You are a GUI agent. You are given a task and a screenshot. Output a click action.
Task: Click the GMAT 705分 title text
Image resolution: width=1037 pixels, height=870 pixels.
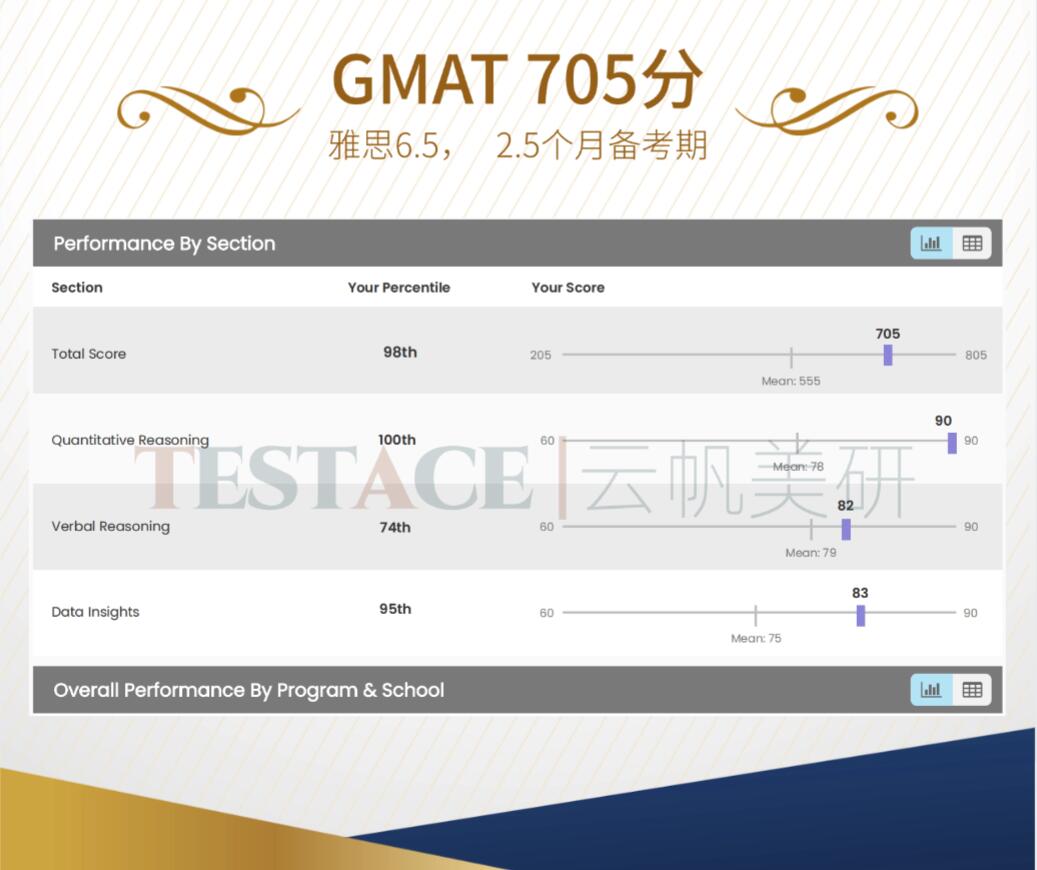pos(517,79)
